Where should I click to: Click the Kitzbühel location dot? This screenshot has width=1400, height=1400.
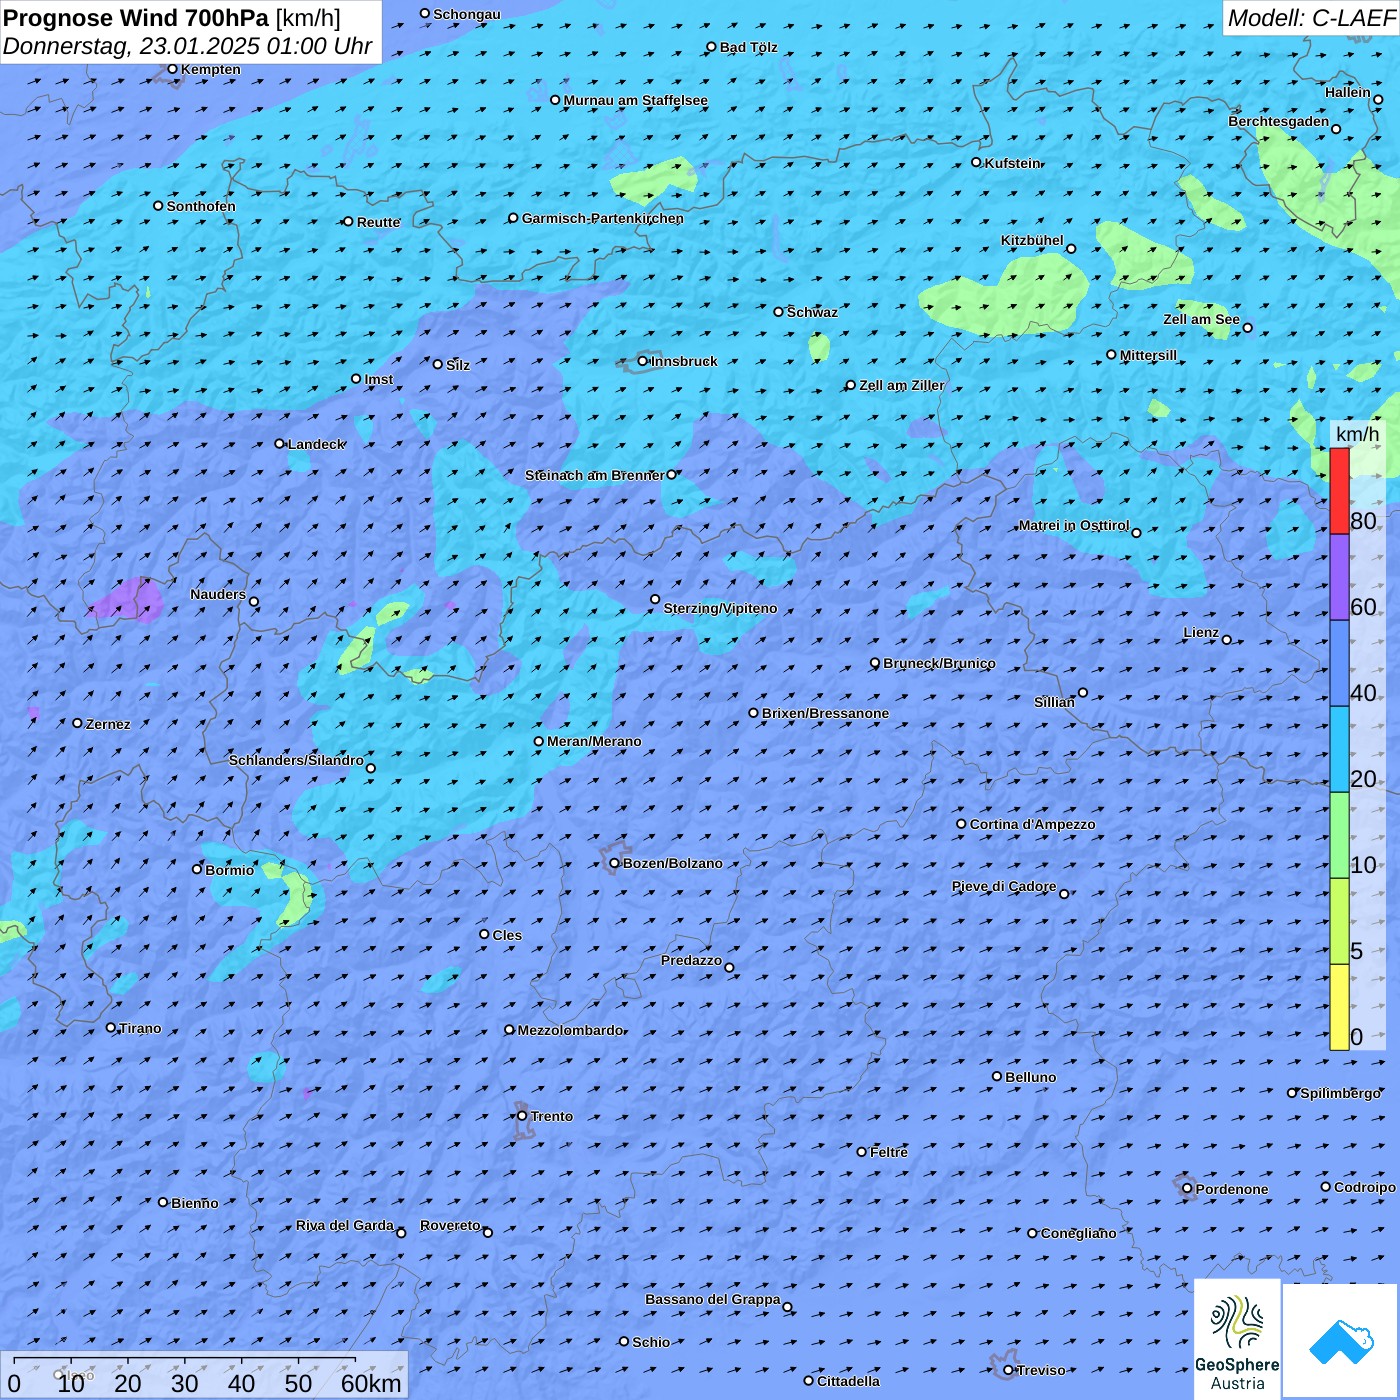[x=1071, y=249]
